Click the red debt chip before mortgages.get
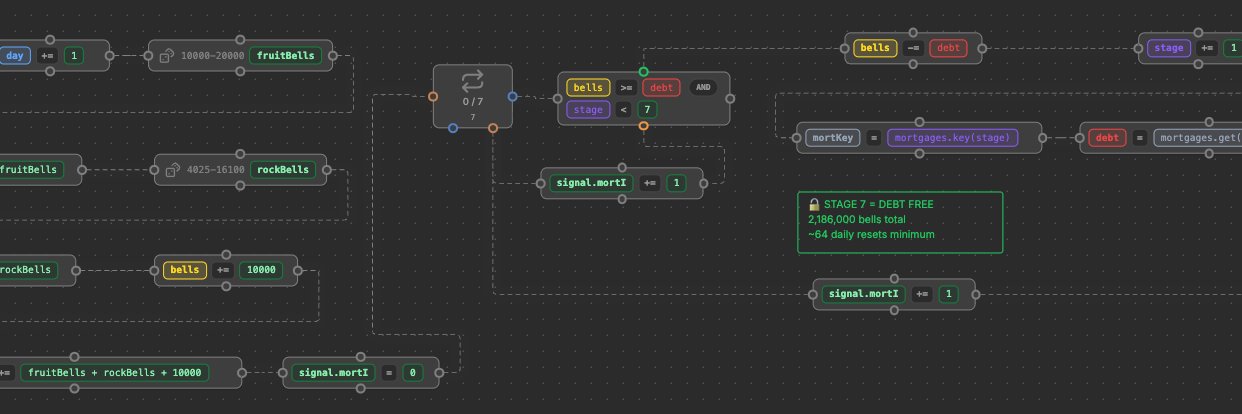The height and width of the screenshot is (414, 1242). click(x=1107, y=138)
